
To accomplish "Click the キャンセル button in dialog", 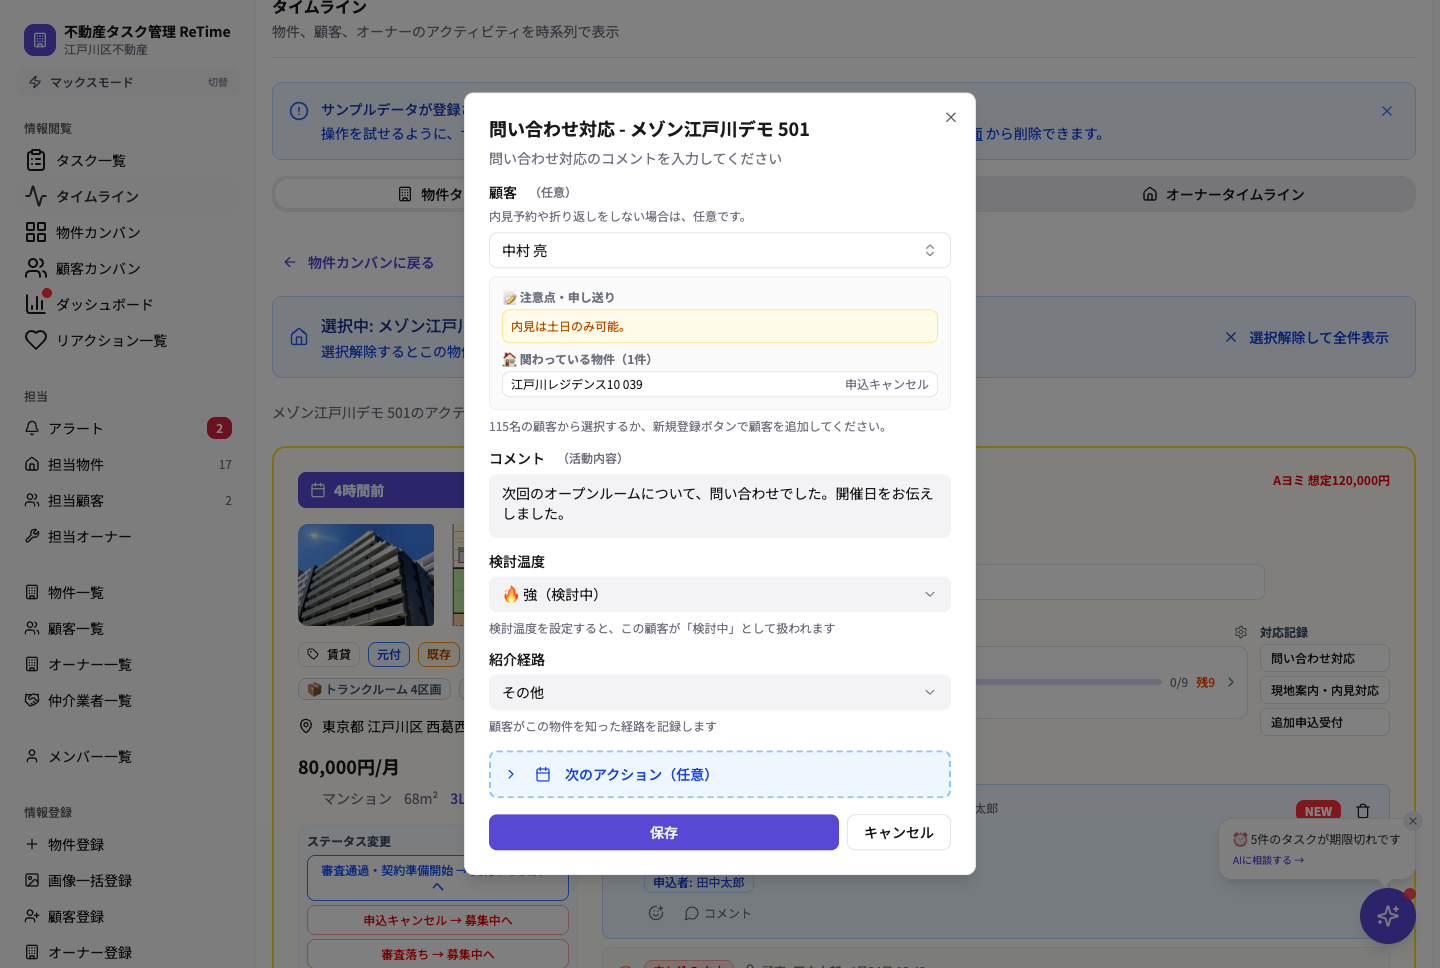I will tap(898, 833).
